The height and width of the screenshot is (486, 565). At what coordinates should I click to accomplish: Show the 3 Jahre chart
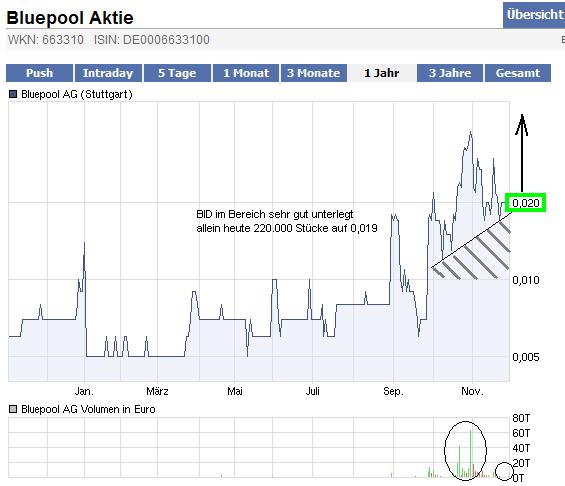click(450, 73)
